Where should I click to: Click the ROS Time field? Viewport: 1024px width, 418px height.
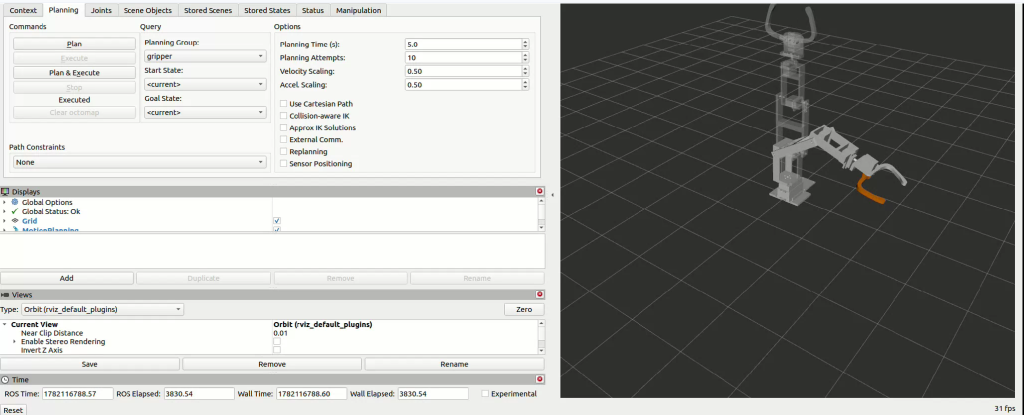78,394
